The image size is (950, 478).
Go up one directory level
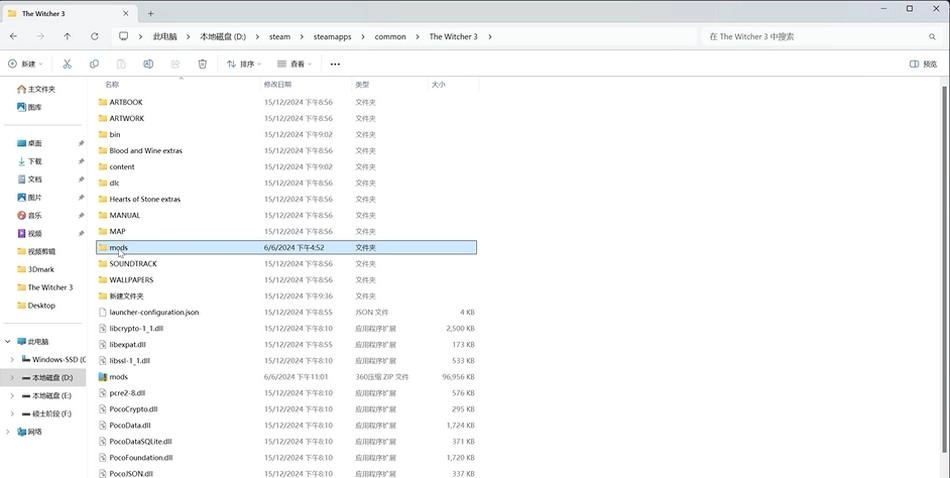(67, 37)
